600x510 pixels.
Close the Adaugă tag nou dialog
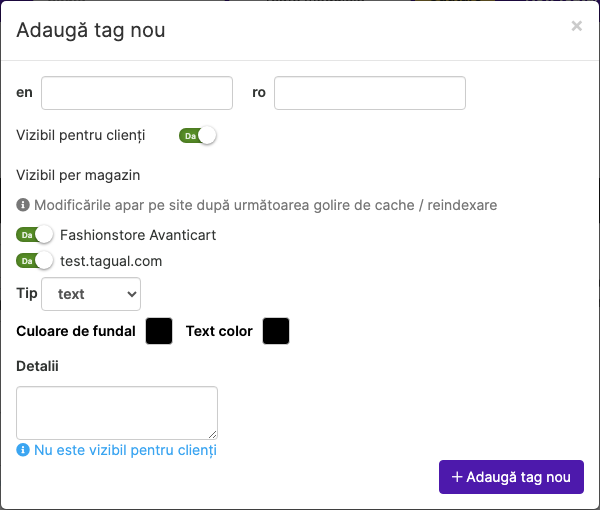(576, 26)
